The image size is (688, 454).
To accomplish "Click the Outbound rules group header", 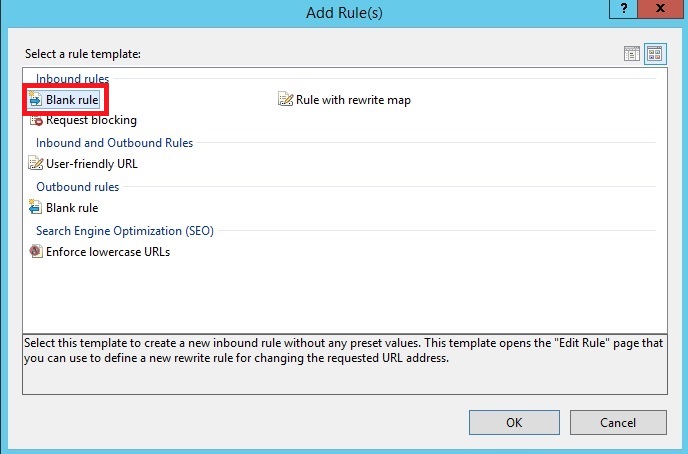I will [x=78, y=186].
